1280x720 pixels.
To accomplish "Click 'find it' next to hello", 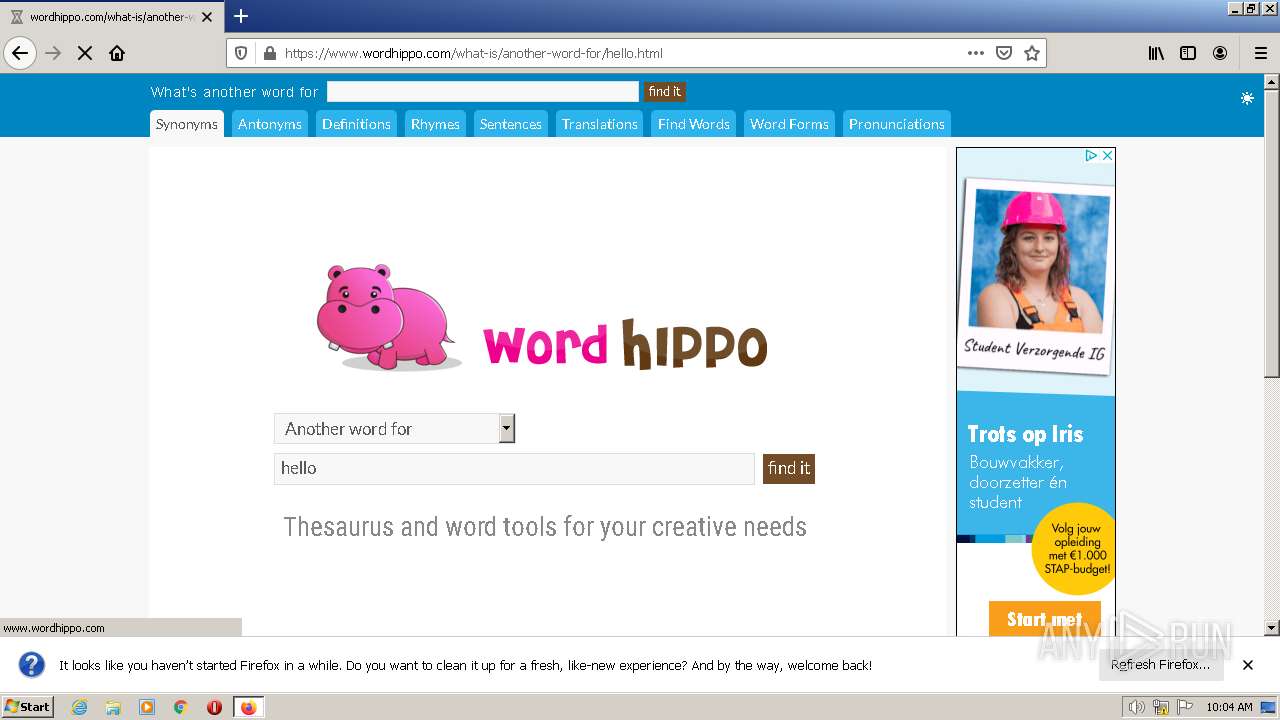I will click(x=789, y=469).
